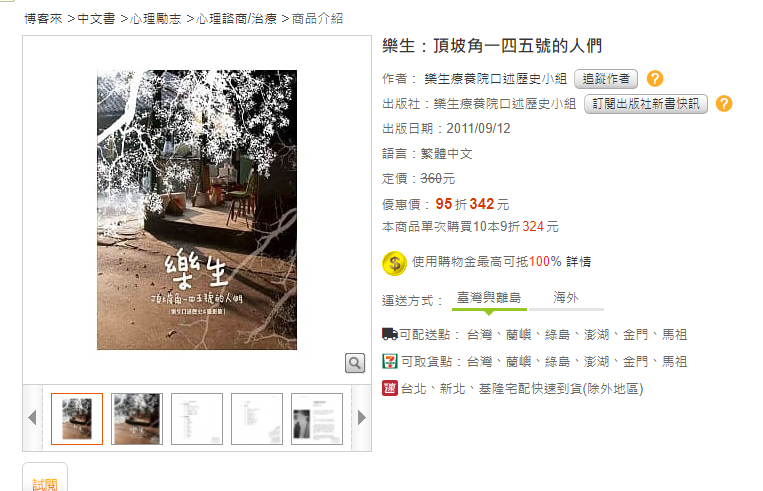Select the second book cover thumbnail
The width and height of the screenshot is (763, 491).
click(137, 419)
